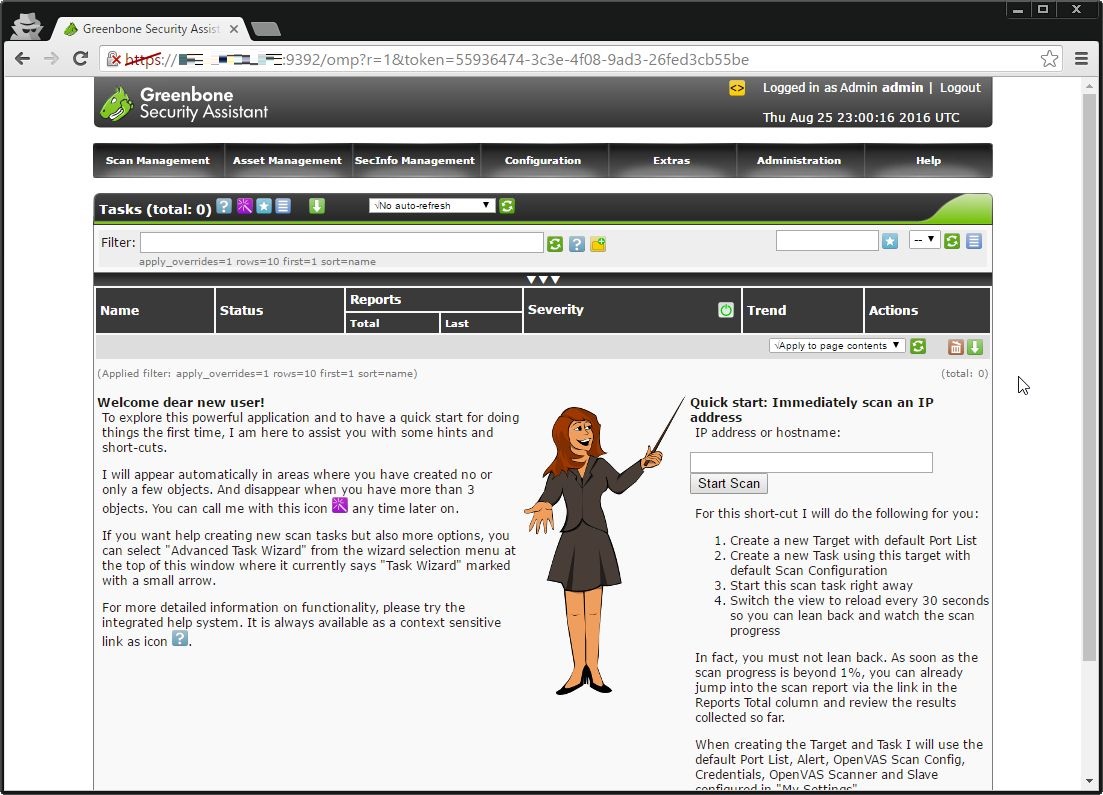Click the Greenbone Security Assistant logo
Viewport: 1103px width, 795px height.
(184, 103)
